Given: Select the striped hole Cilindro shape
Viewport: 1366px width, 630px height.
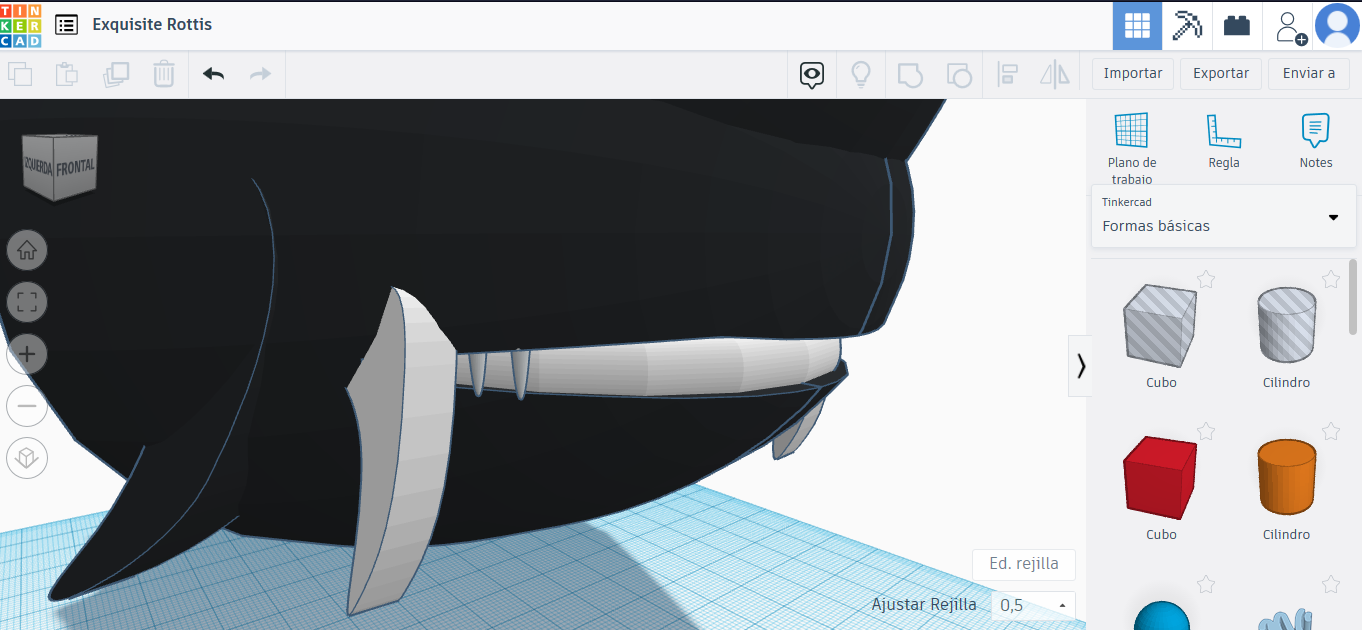Looking at the screenshot, I should tap(1286, 326).
